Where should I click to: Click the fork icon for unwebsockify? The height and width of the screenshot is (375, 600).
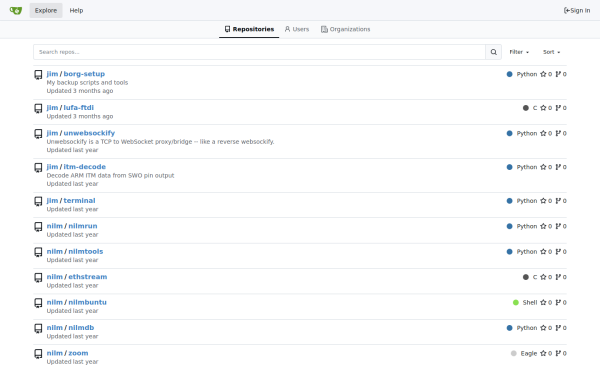(x=558, y=133)
